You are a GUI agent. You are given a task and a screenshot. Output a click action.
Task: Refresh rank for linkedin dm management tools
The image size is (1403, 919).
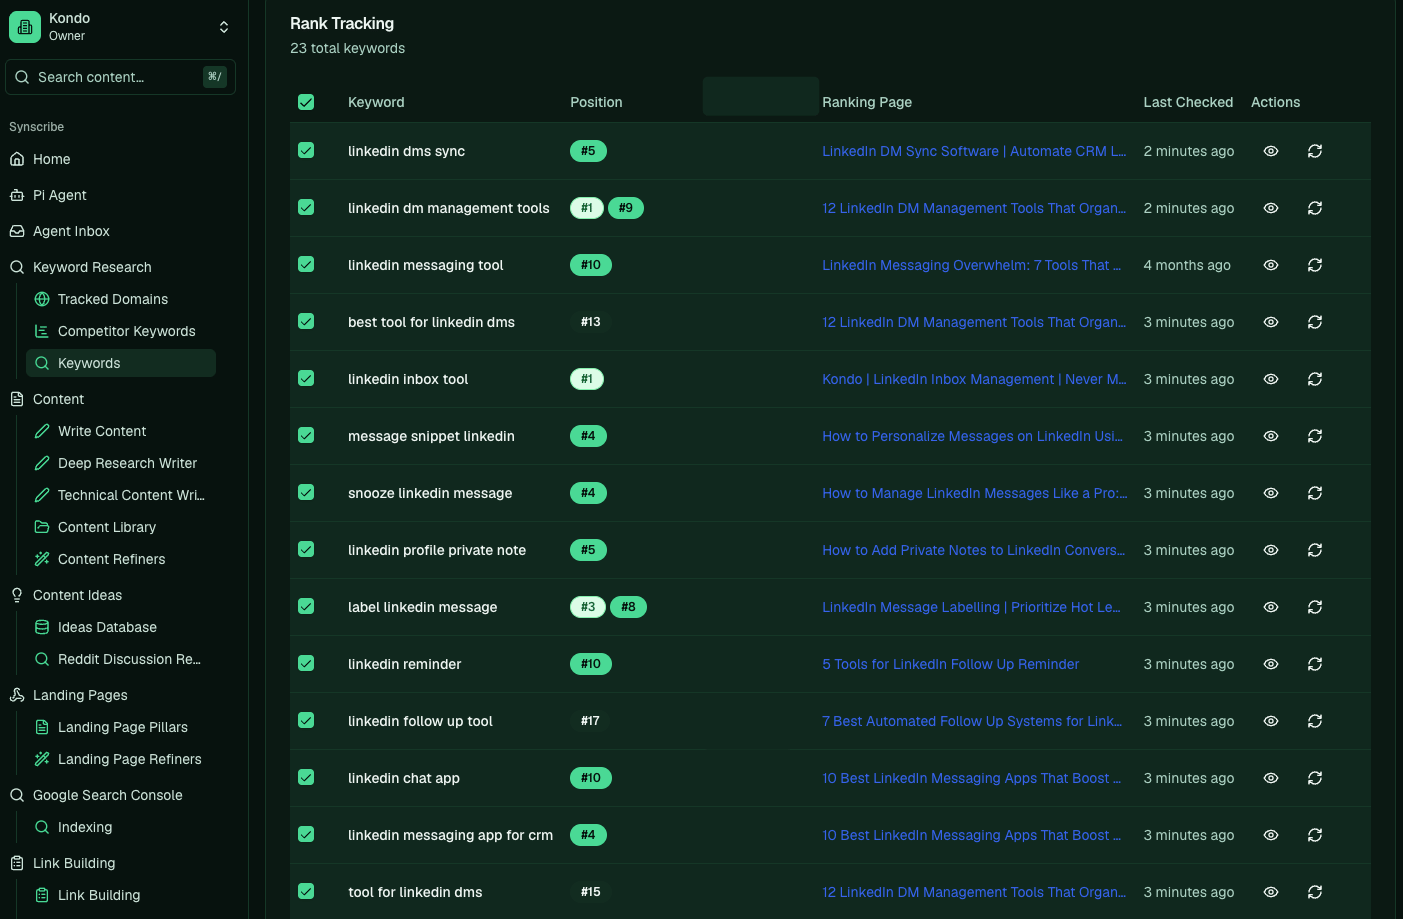[x=1315, y=208]
